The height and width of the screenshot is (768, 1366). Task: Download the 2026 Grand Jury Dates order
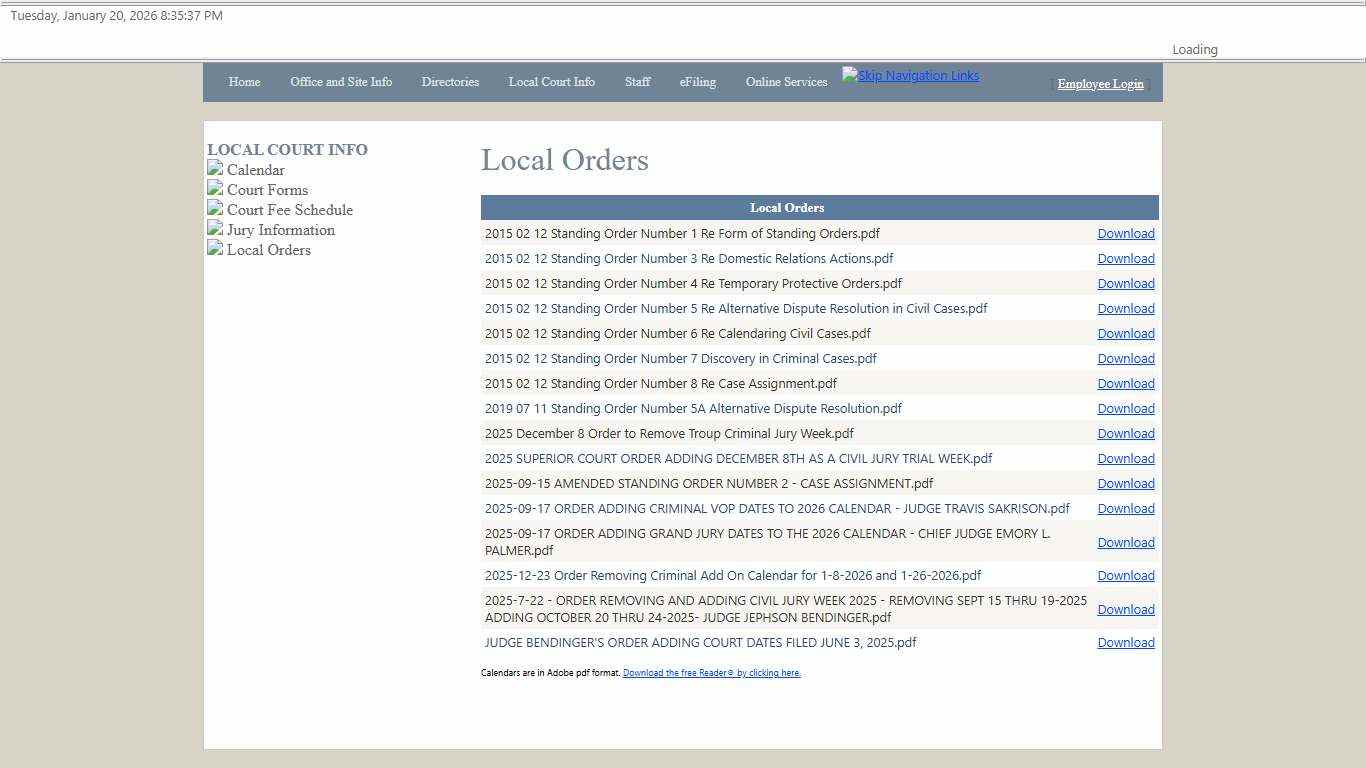(x=1126, y=542)
